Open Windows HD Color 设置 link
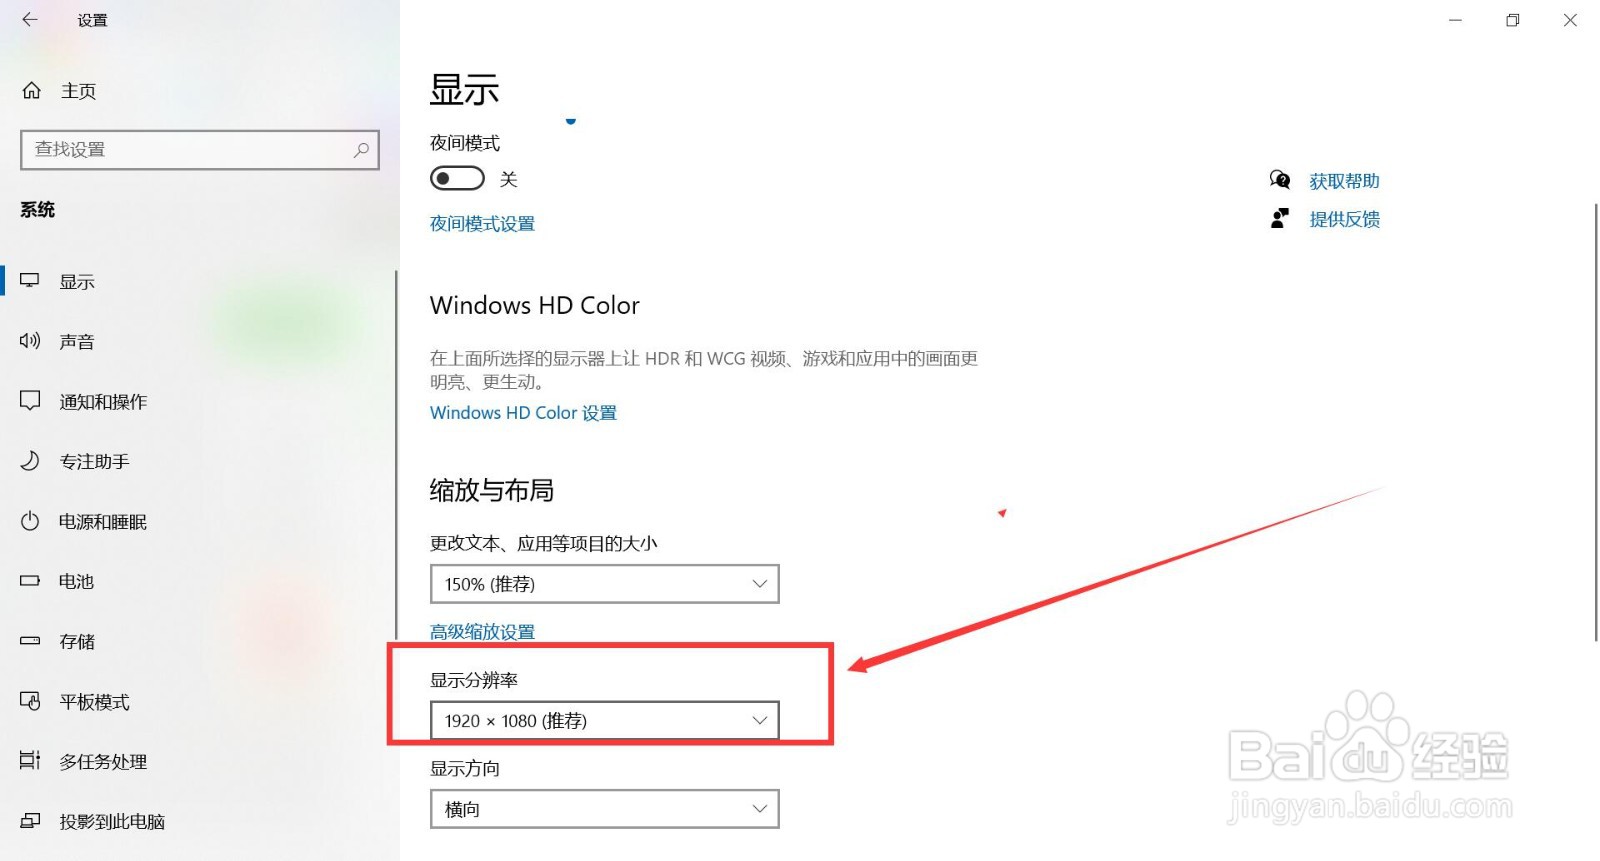Viewport: 1600px width, 861px height. tap(523, 413)
